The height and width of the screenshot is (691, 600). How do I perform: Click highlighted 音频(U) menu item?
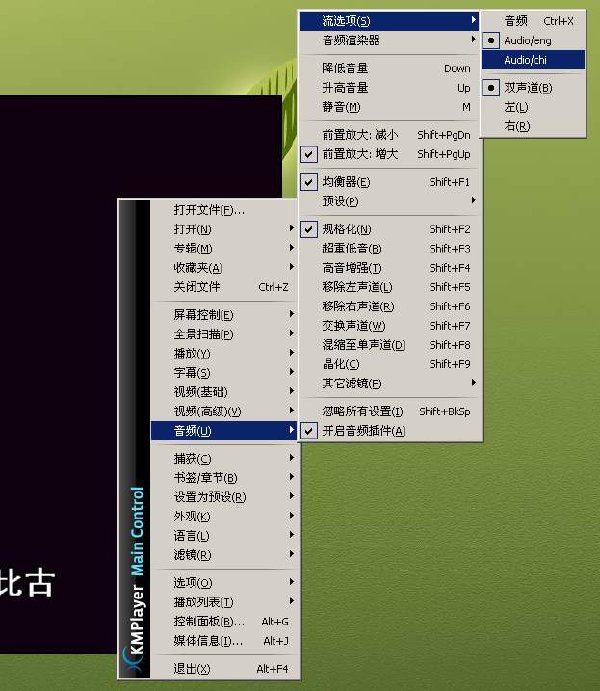225,431
